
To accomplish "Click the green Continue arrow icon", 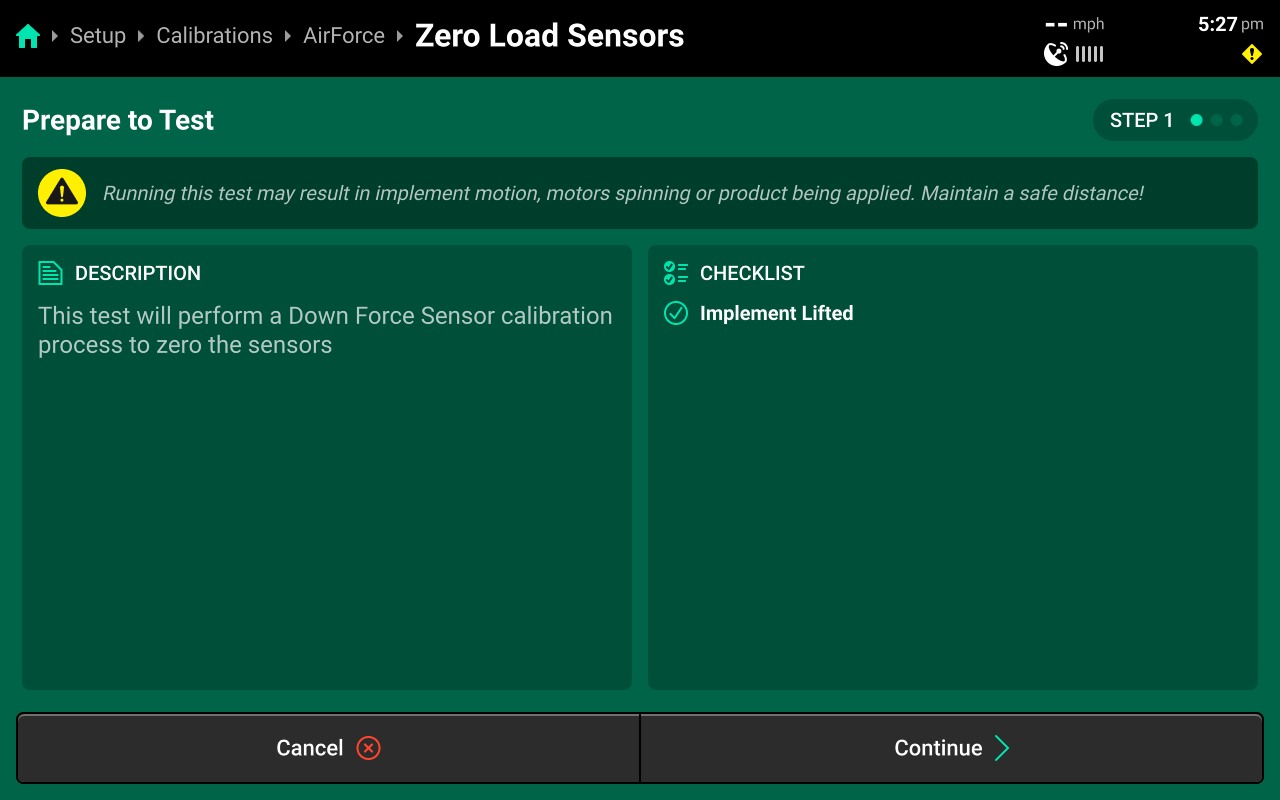I will [x=1002, y=748].
